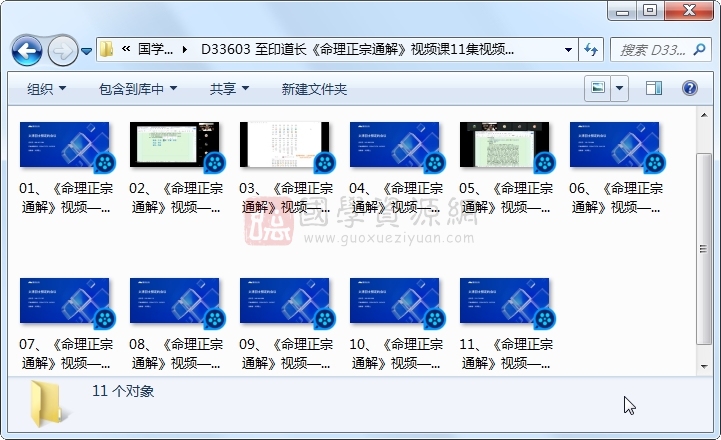Select the video 07 thumbnail
Viewport: 721px width, 440px height.
coord(64,301)
